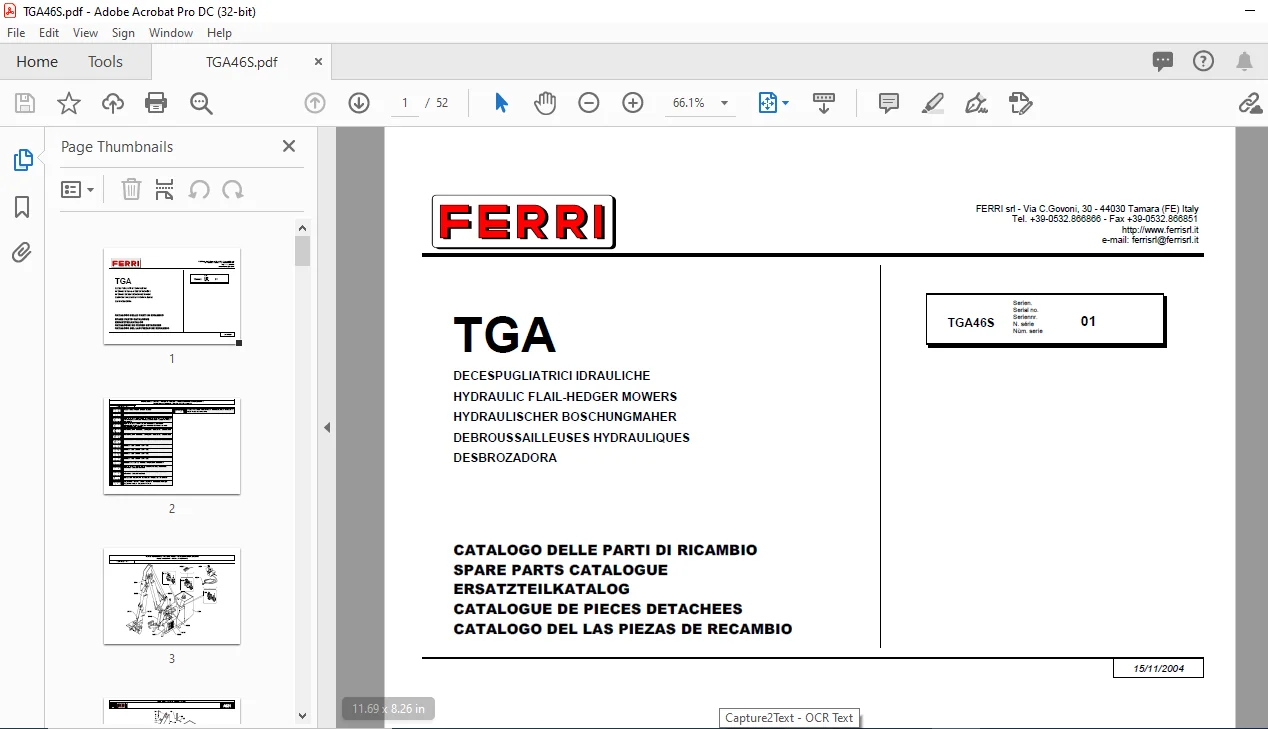The width and height of the screenshot is (1268, 729).
Task: Open the Sign document tool
Action: (x=977, y=103)
